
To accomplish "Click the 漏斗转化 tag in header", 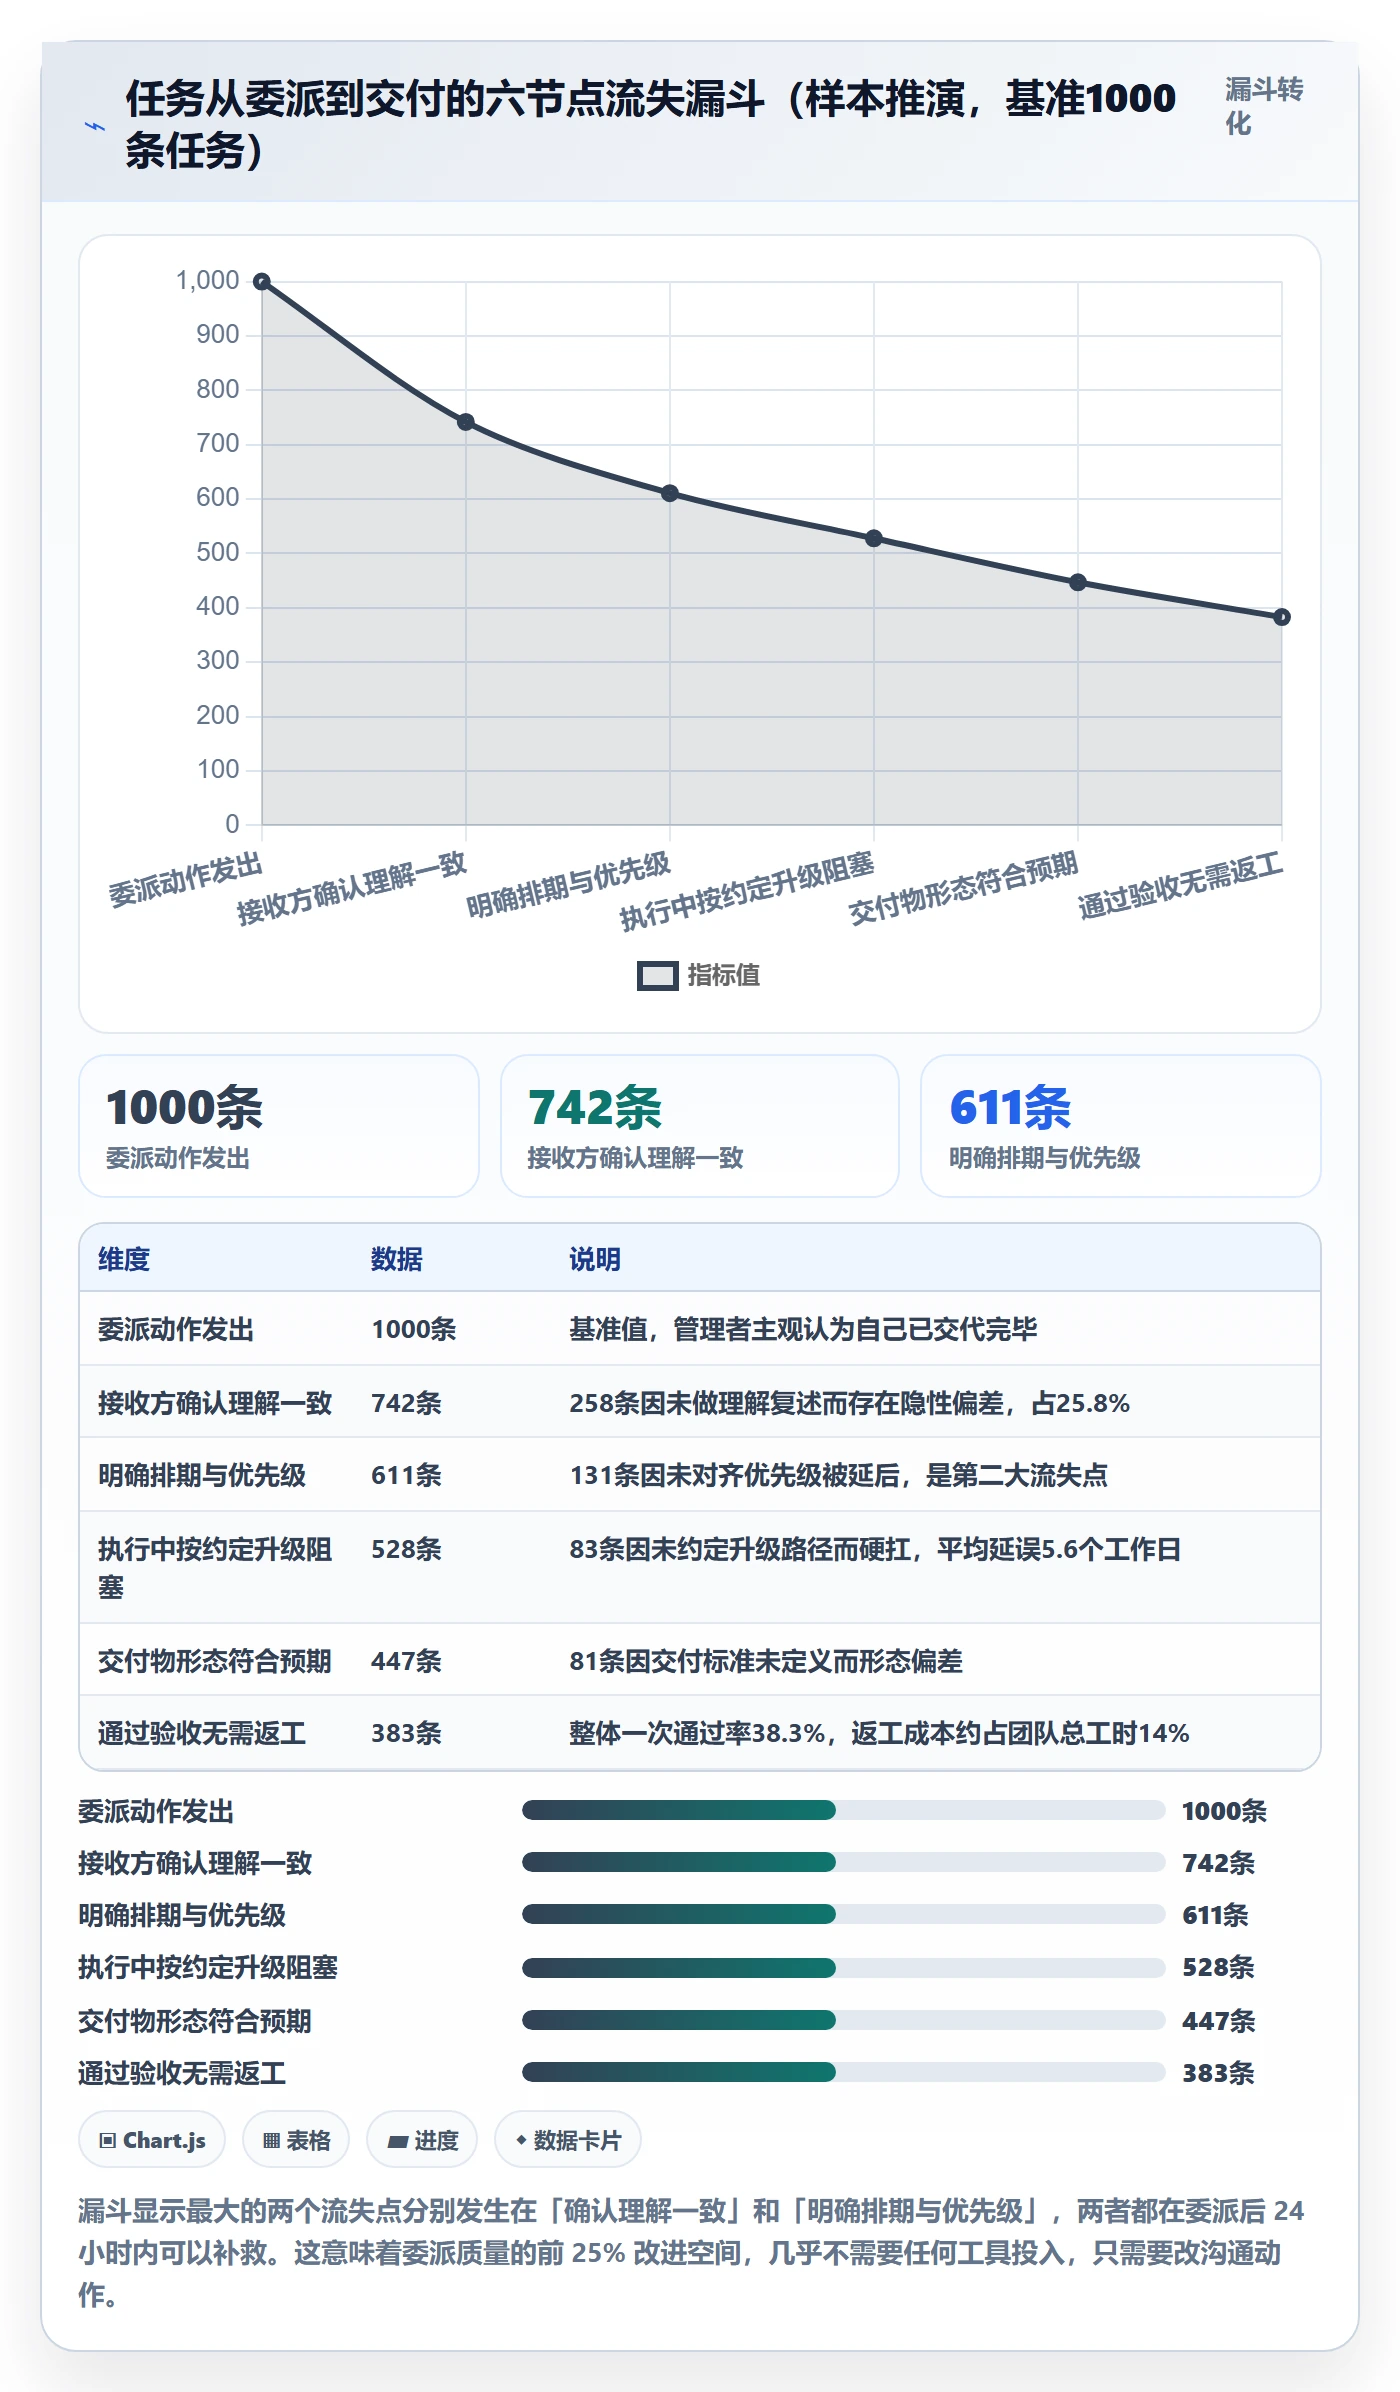I will coord(1264,106).
